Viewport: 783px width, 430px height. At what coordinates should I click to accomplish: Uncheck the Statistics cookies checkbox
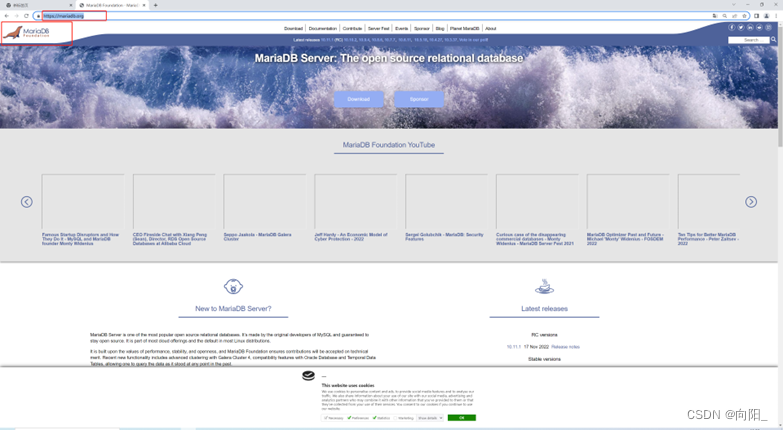point(375,418)
